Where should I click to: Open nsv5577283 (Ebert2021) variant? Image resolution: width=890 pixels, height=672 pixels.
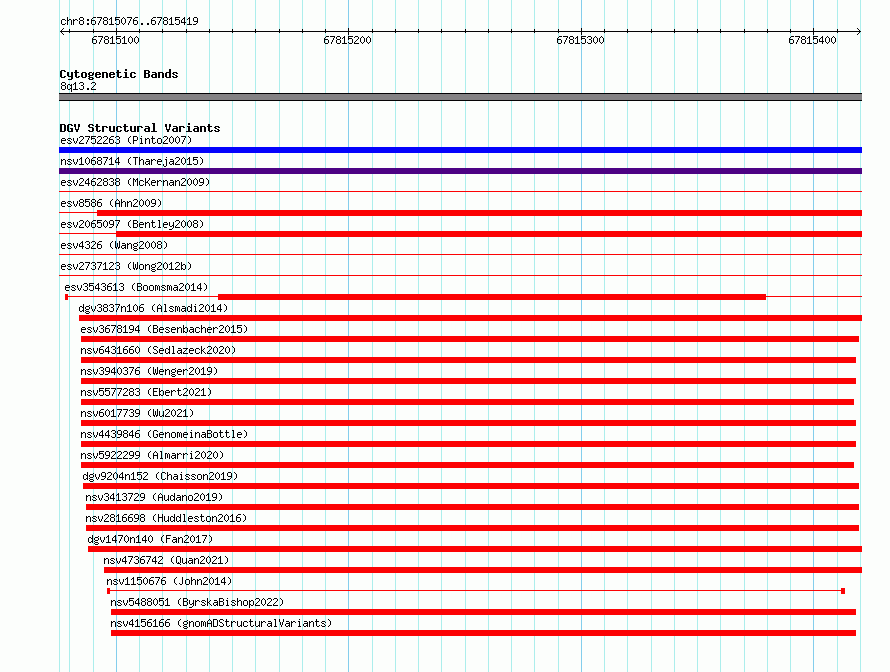146,392
